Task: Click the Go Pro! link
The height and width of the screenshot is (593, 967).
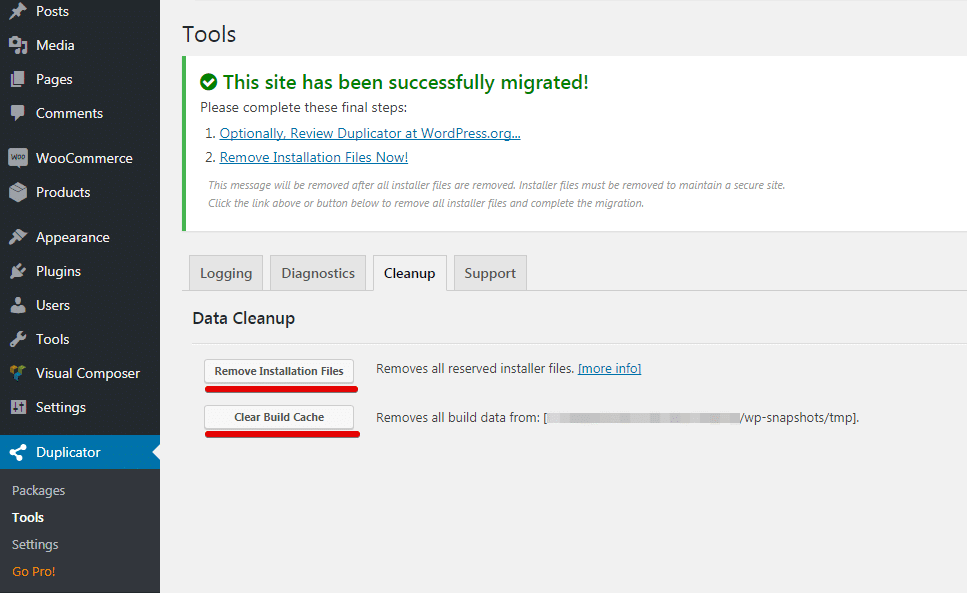Action: coord(34,571)
